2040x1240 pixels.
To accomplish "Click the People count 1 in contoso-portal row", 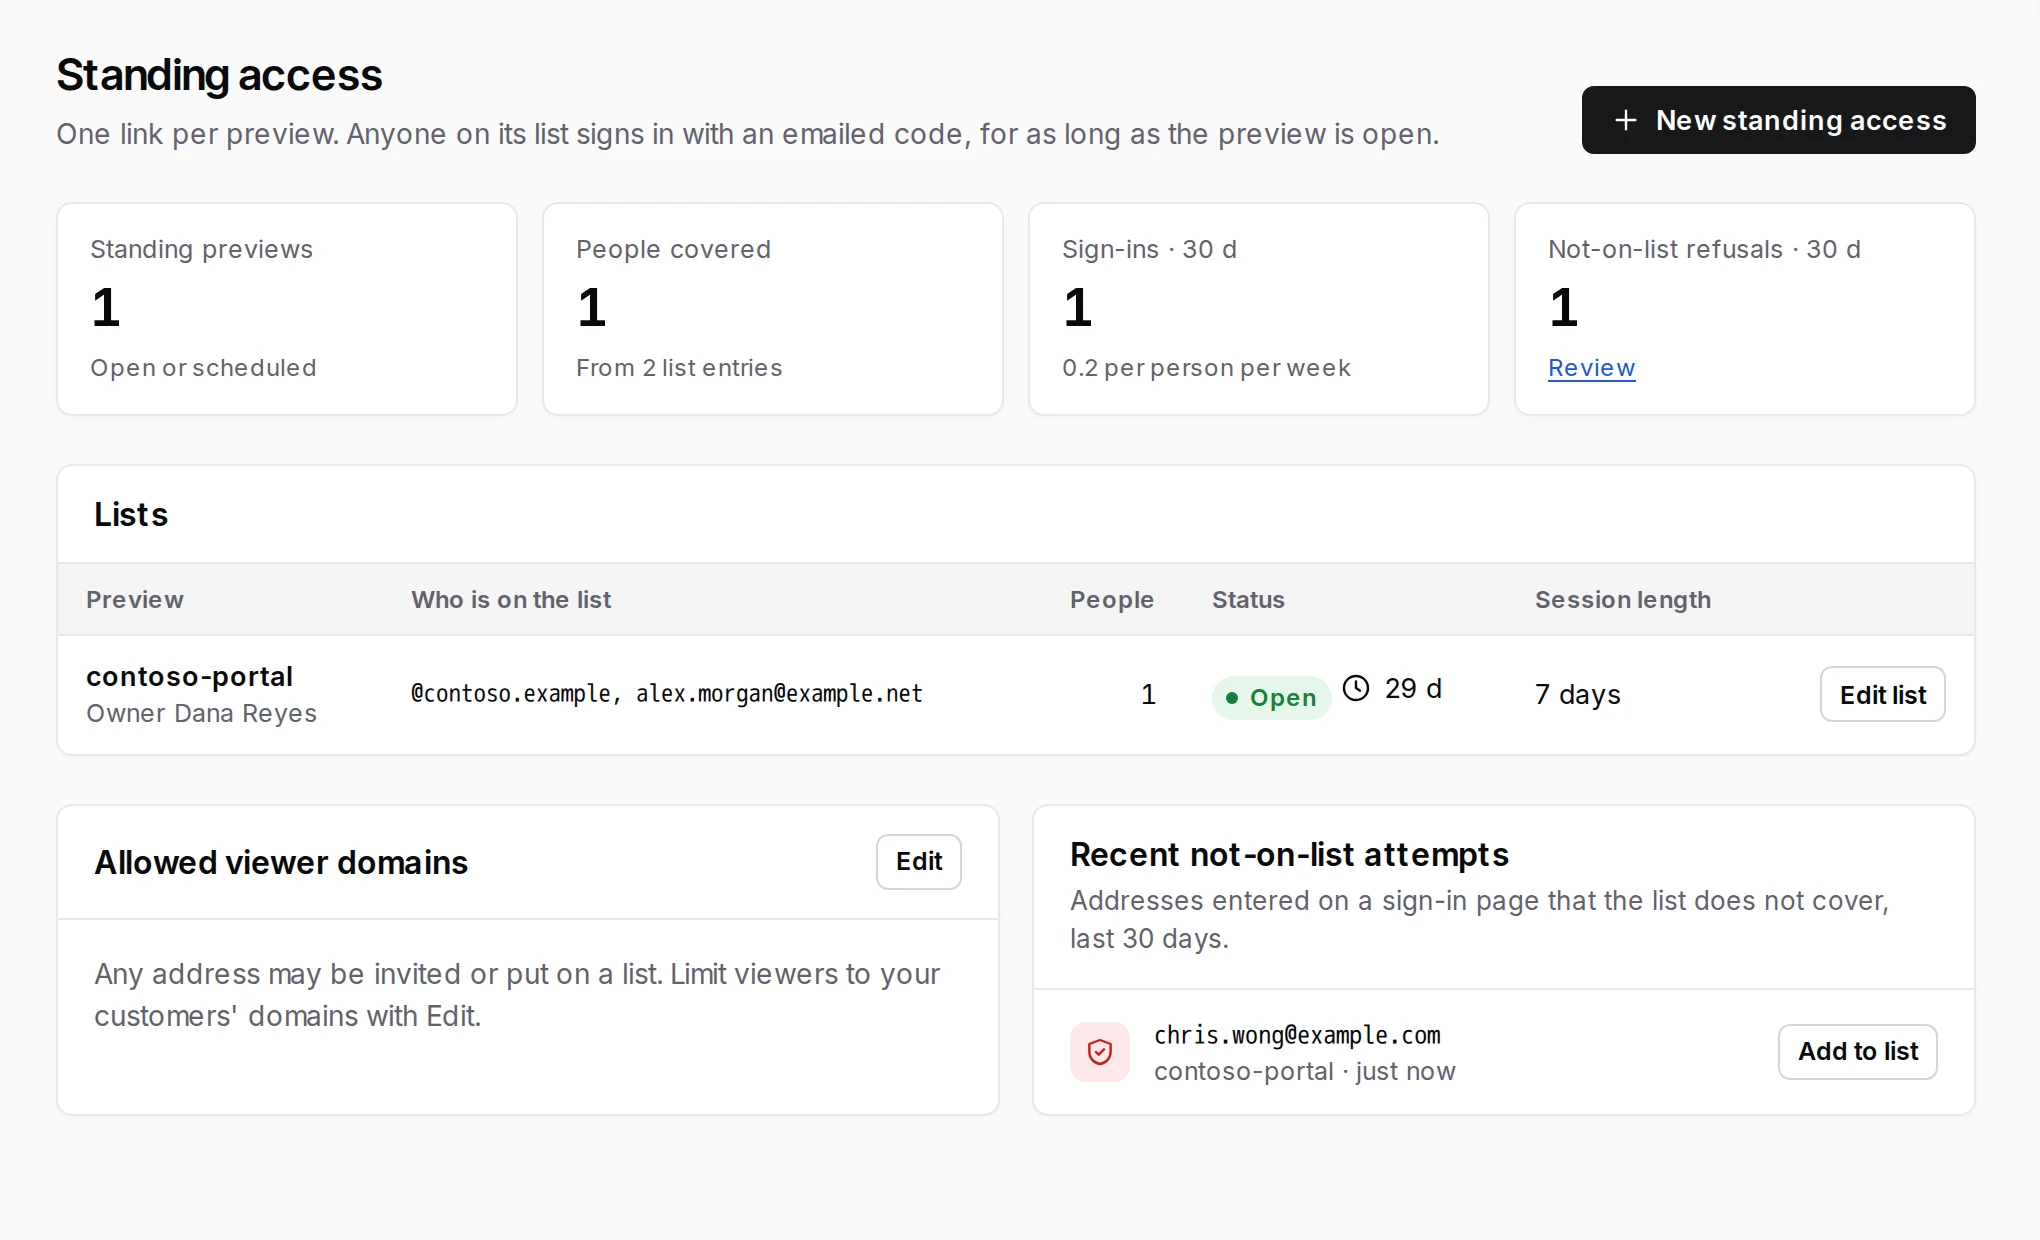I will (x=1148, y=694).
